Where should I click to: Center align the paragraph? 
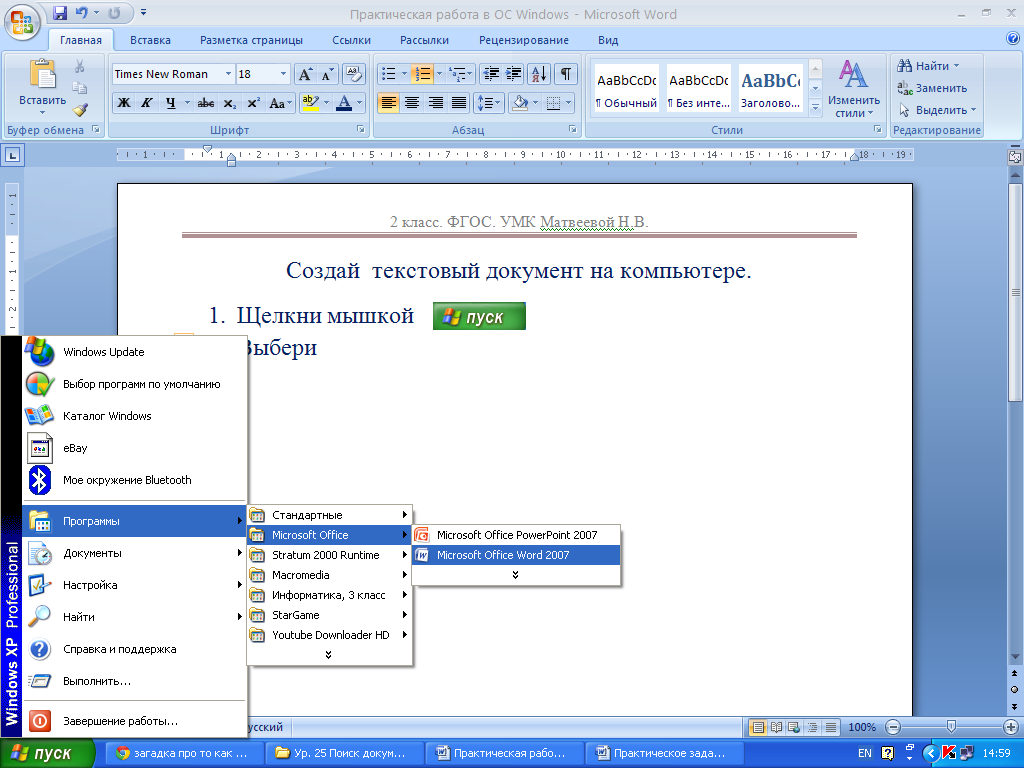pos(411,103)
